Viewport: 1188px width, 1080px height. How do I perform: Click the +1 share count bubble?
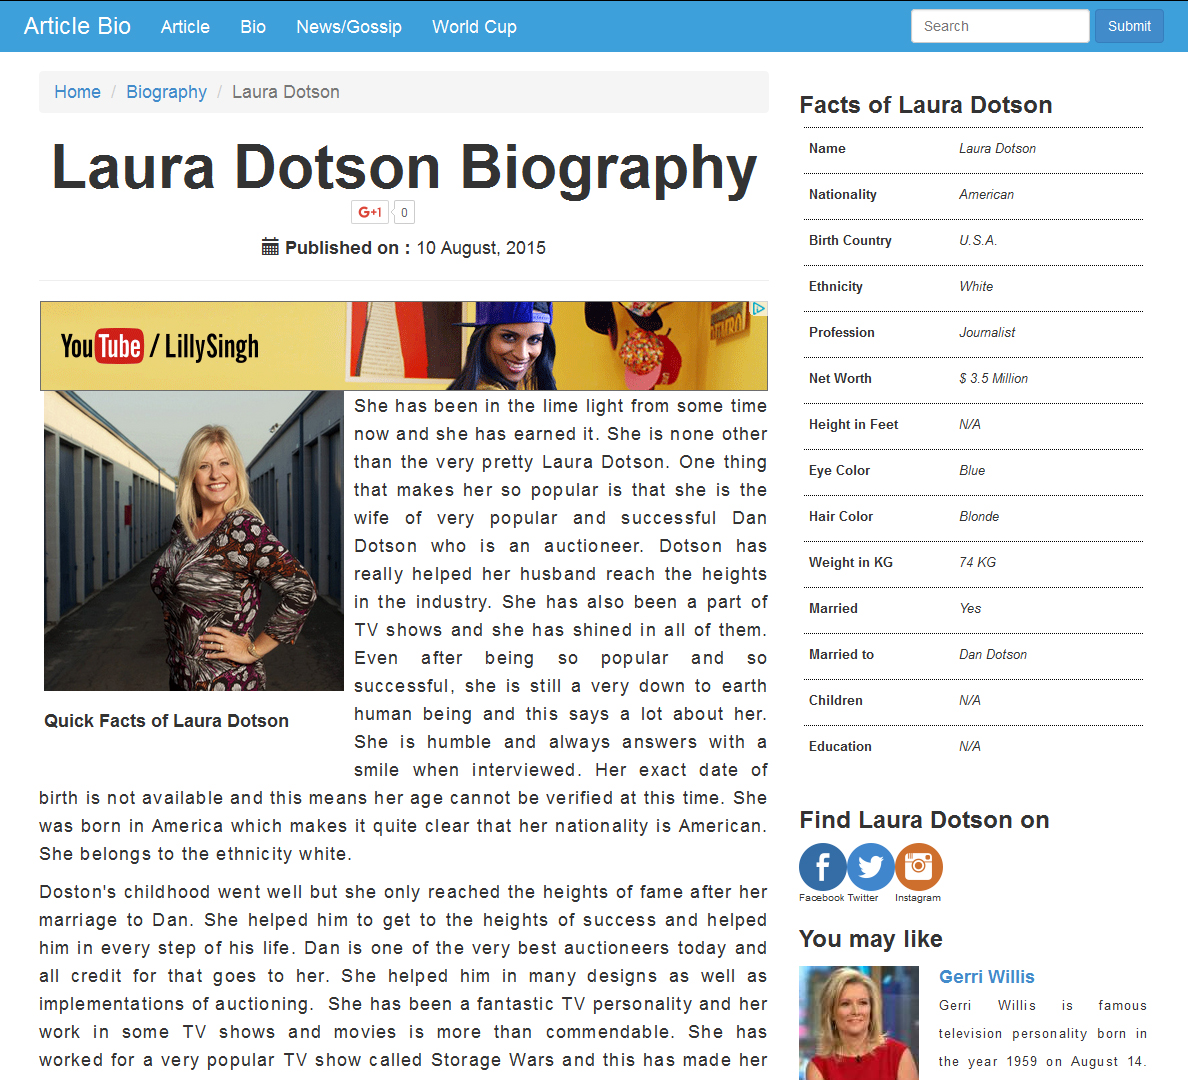[404, 212]
